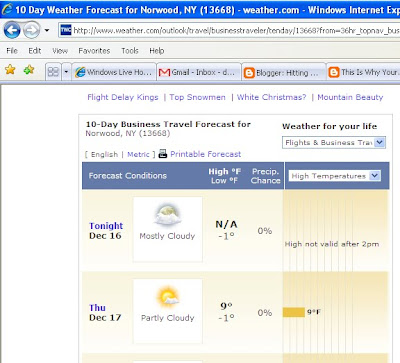Expand the High Temperatures dropdown
400x363 pixels.
point(334,176)
